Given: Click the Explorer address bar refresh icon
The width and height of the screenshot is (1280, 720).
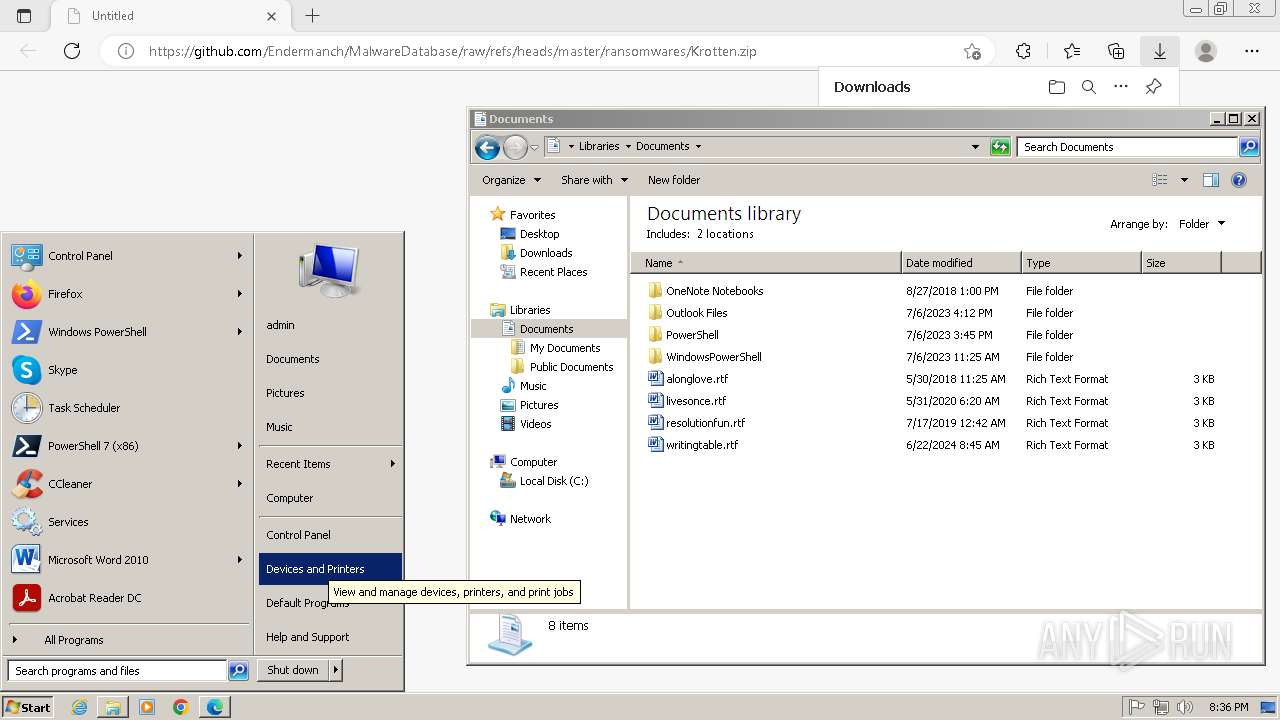Looking at the screenshot, I should 1000,147.
